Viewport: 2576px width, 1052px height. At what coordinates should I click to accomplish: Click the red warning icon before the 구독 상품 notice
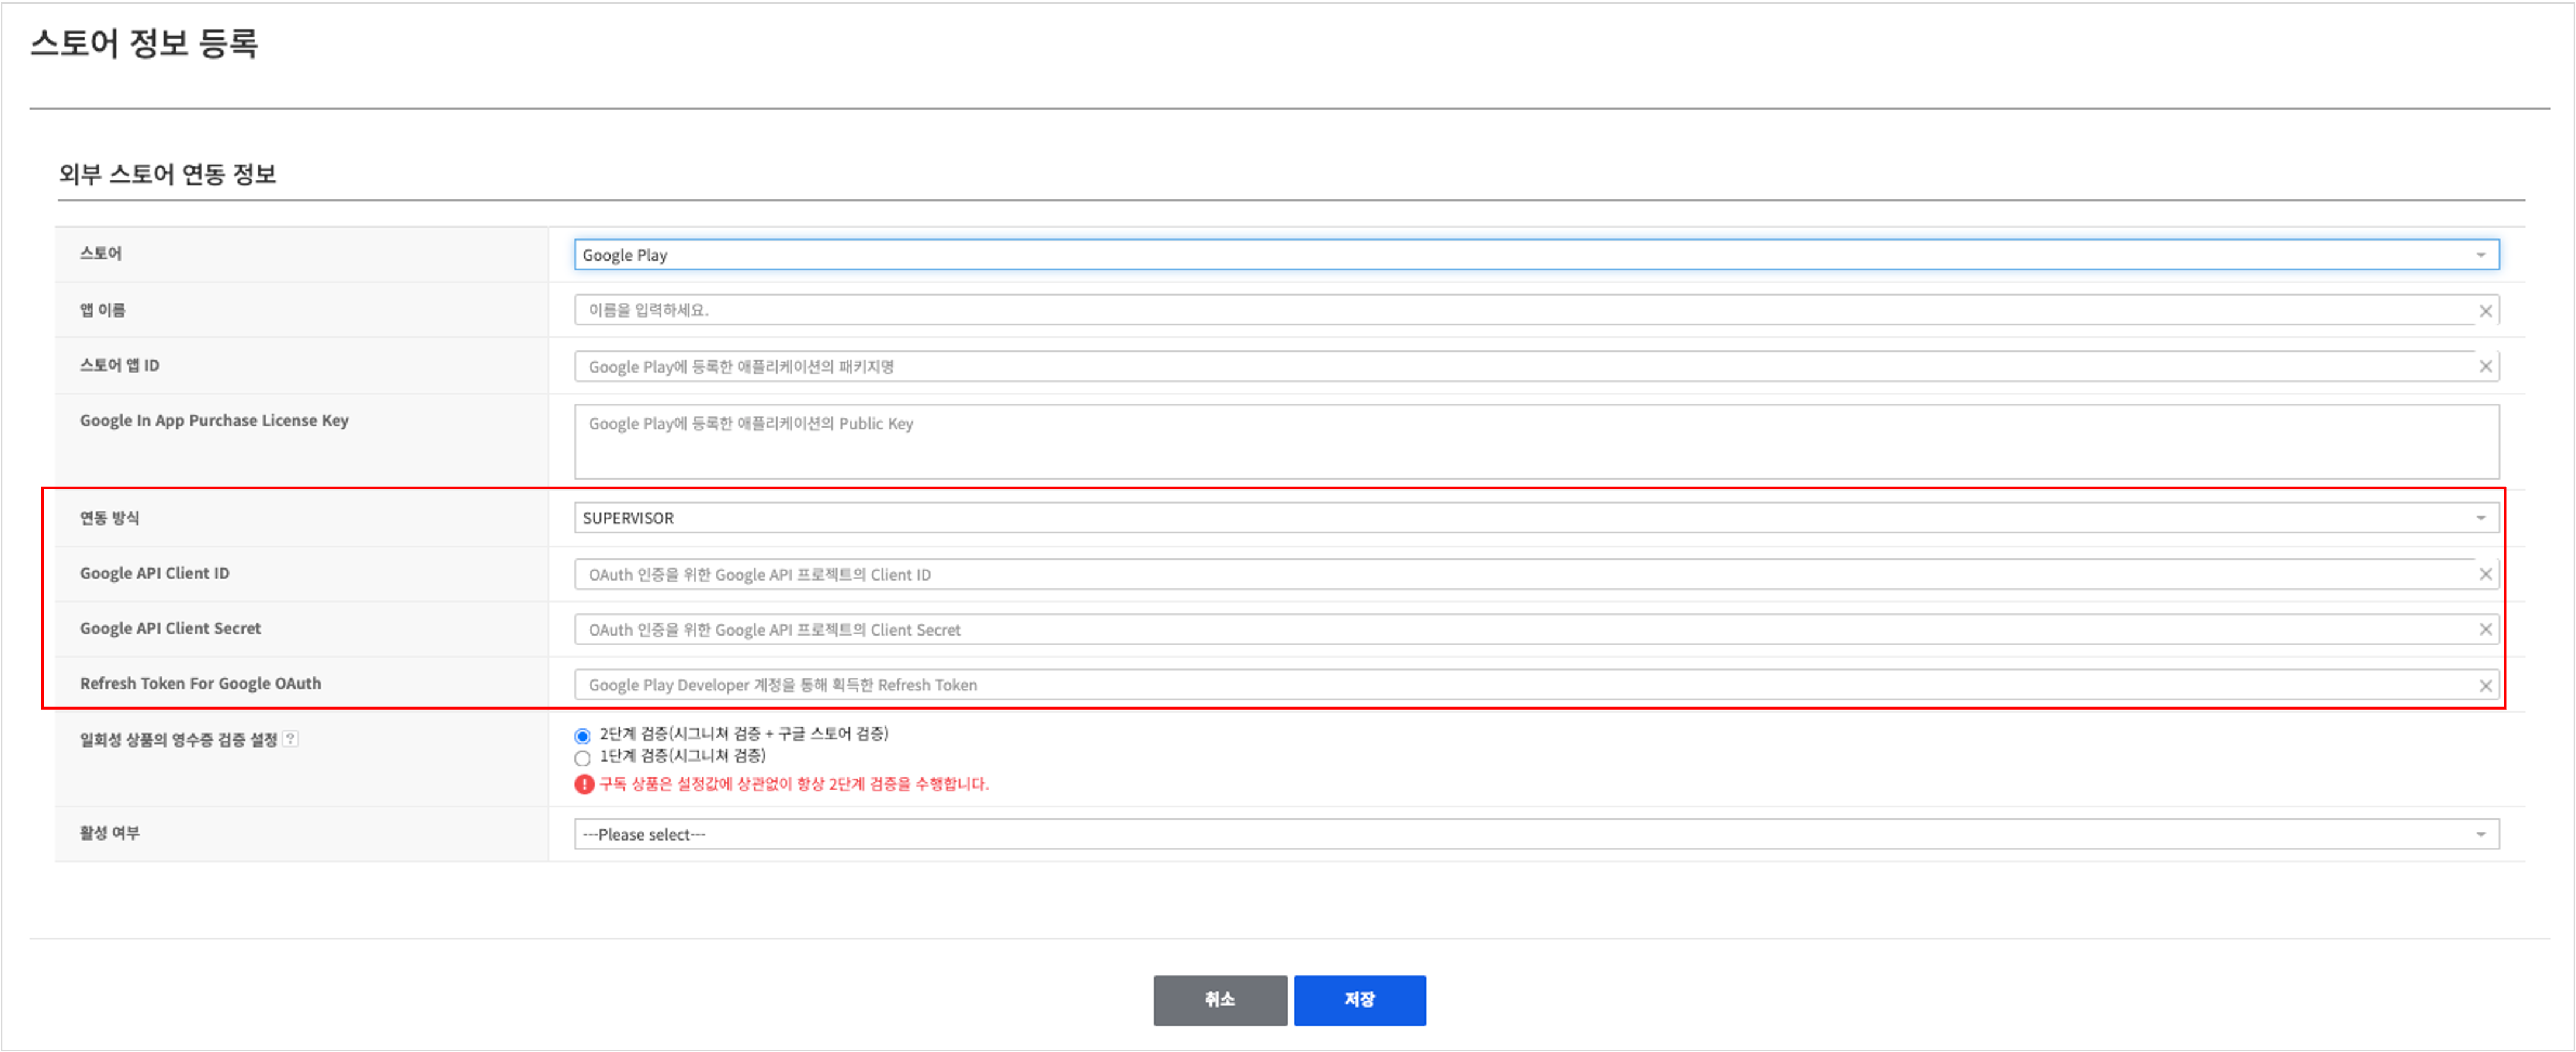[x=584, y=784]
